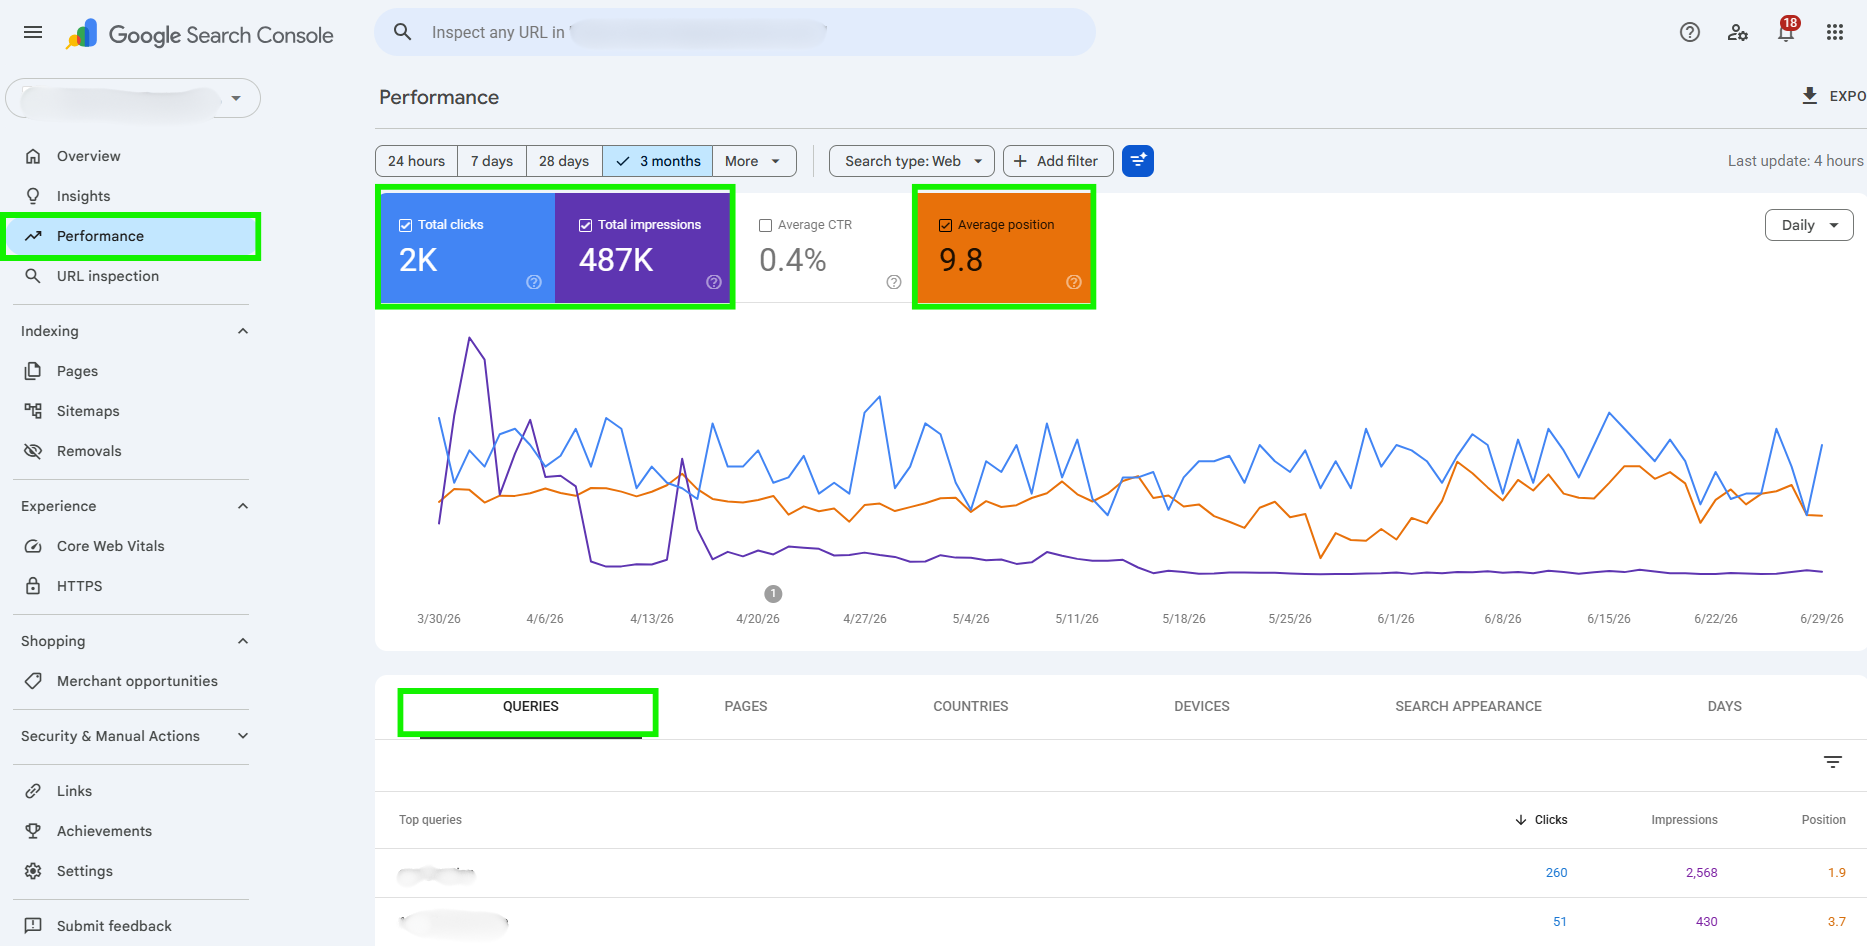1867x946 pixels.
Task: Open the notifications bell with 18 badge
Action: pyautogui.click(x=1786, y=32)
